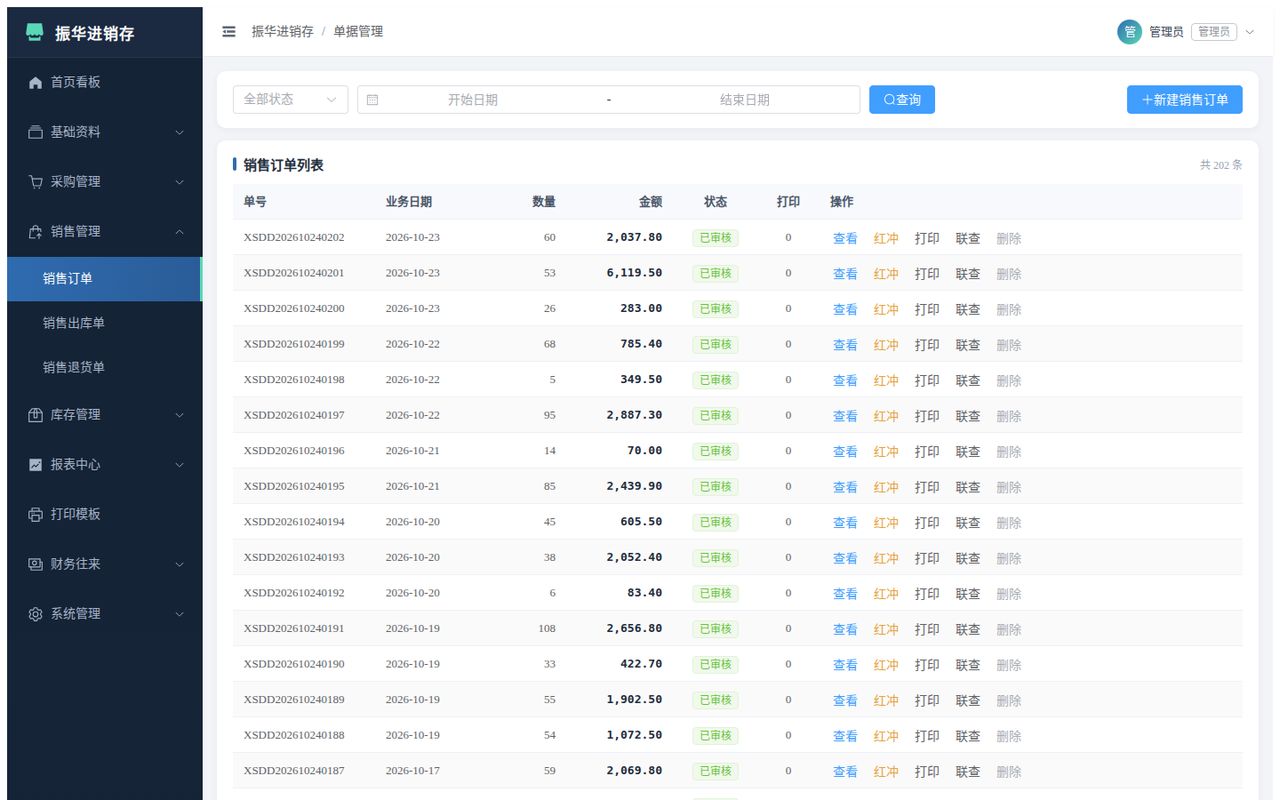Click the 财务往来 money icon
1280x800 pixels.
35,564
